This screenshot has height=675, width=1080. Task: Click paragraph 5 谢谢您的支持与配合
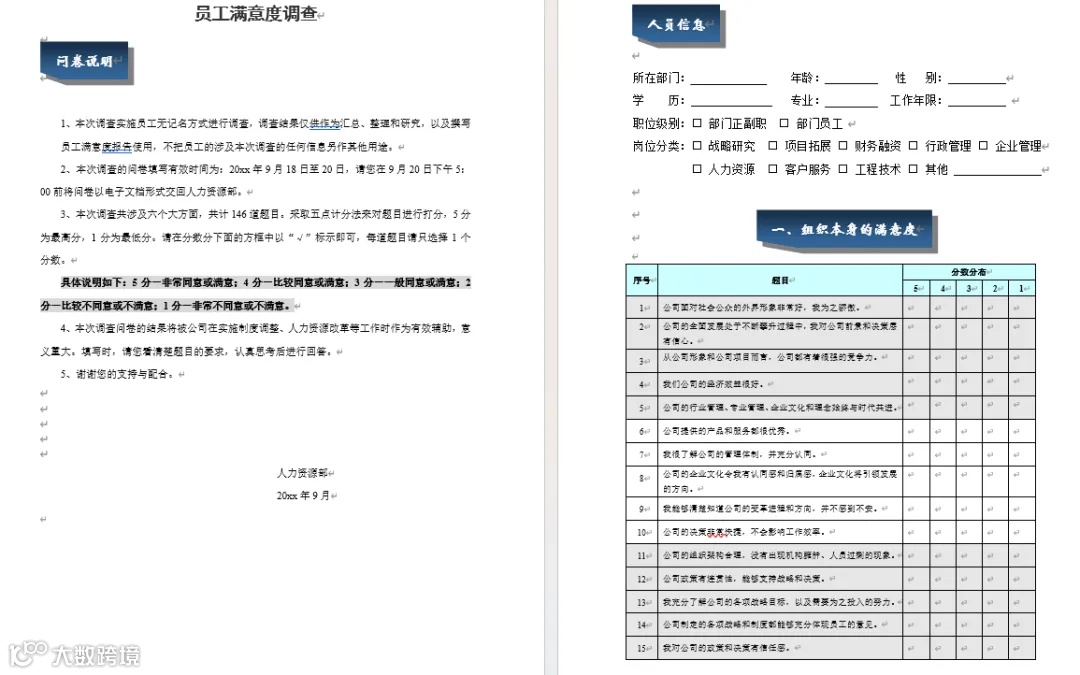(115, 374)
